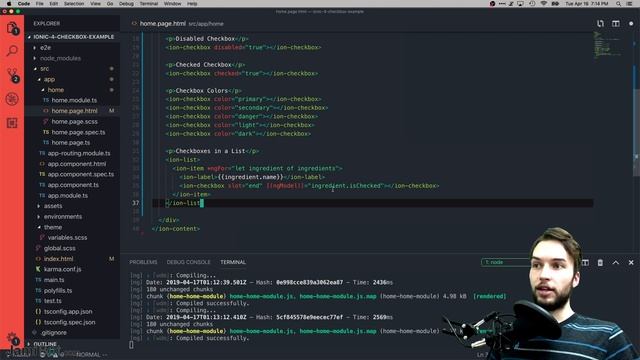
Task: Open app.module.ts file
Action: point(67,196)
